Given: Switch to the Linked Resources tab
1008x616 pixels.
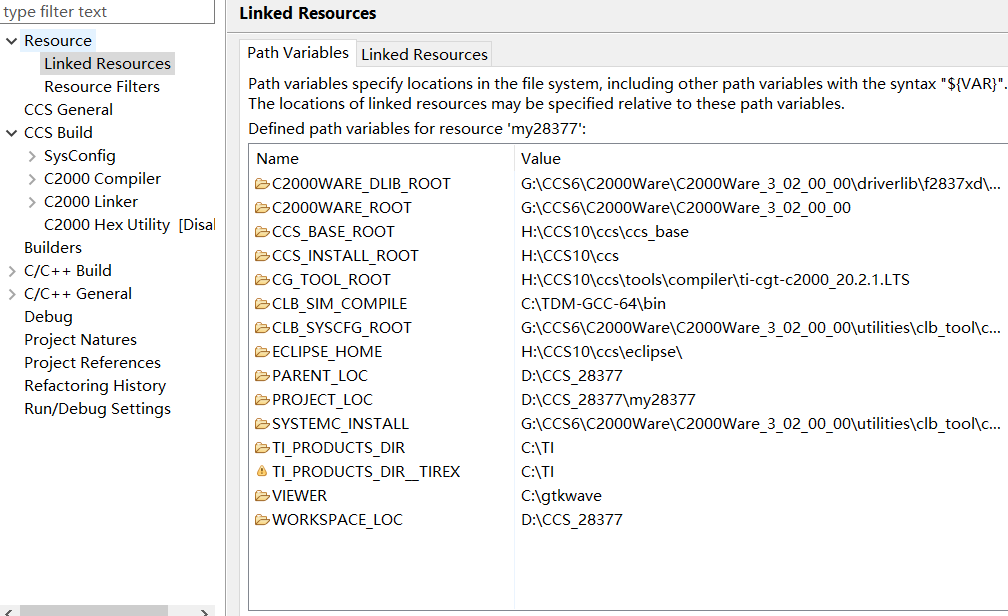Looking at the screenshot, I should tap(425, 53).
